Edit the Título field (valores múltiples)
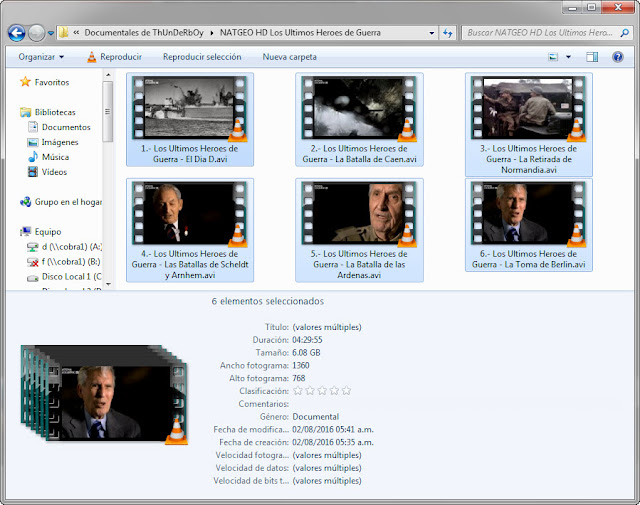 [327, 327]
